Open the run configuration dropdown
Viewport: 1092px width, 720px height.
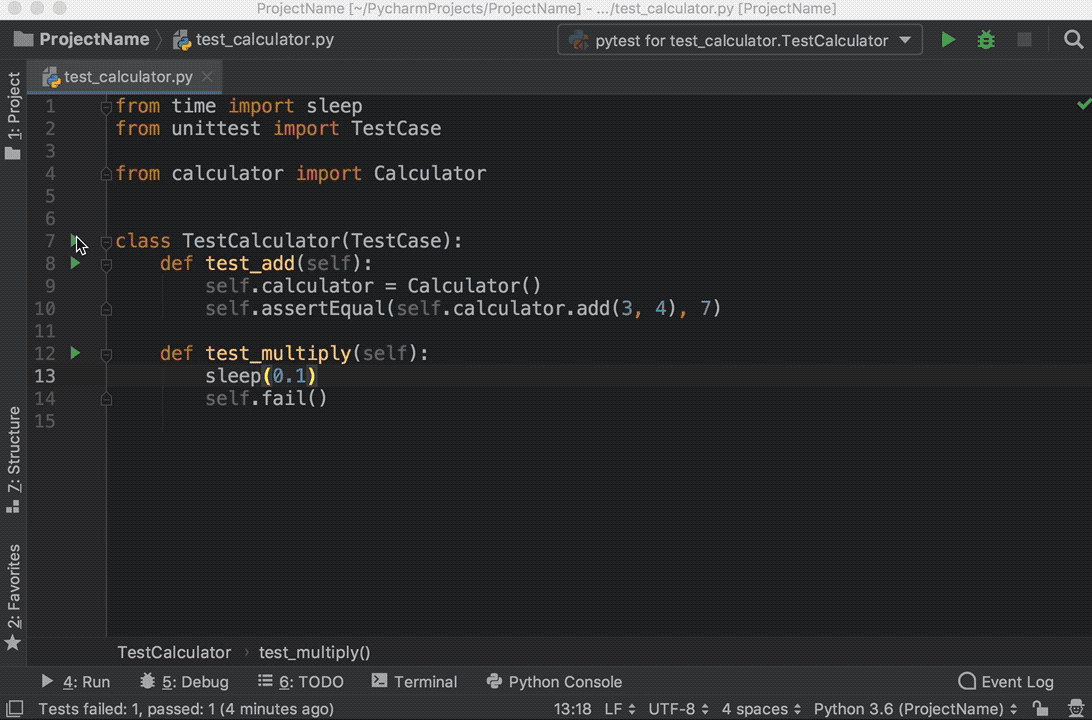[x=738, y=40]
